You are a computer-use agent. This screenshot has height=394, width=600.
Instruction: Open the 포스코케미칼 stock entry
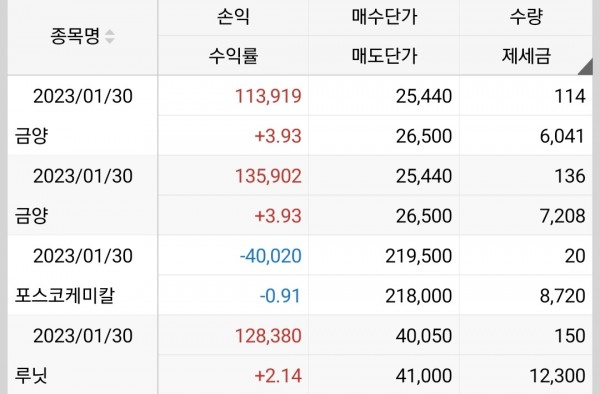64,295
